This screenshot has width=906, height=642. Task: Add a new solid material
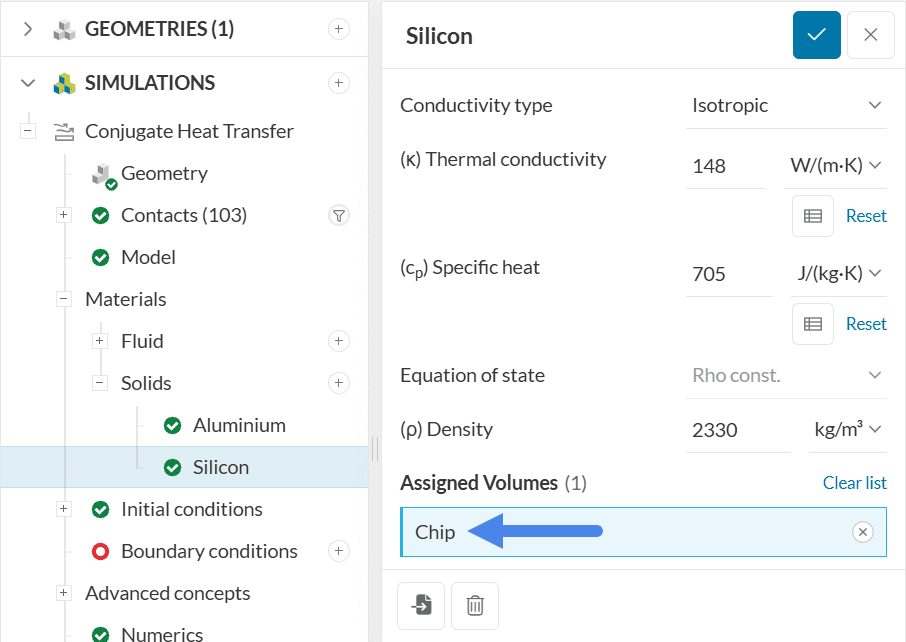(339, 383)
